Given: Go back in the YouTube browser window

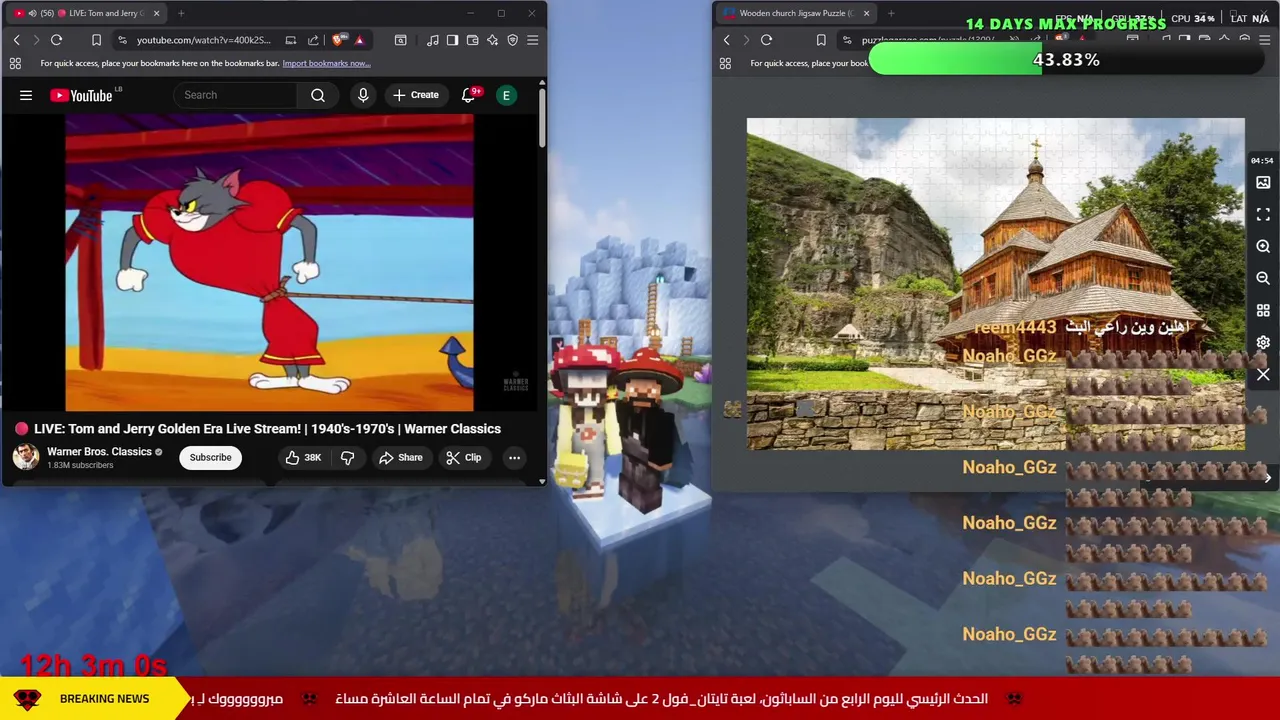Looking at the screenshot, I should click(16, 40).
